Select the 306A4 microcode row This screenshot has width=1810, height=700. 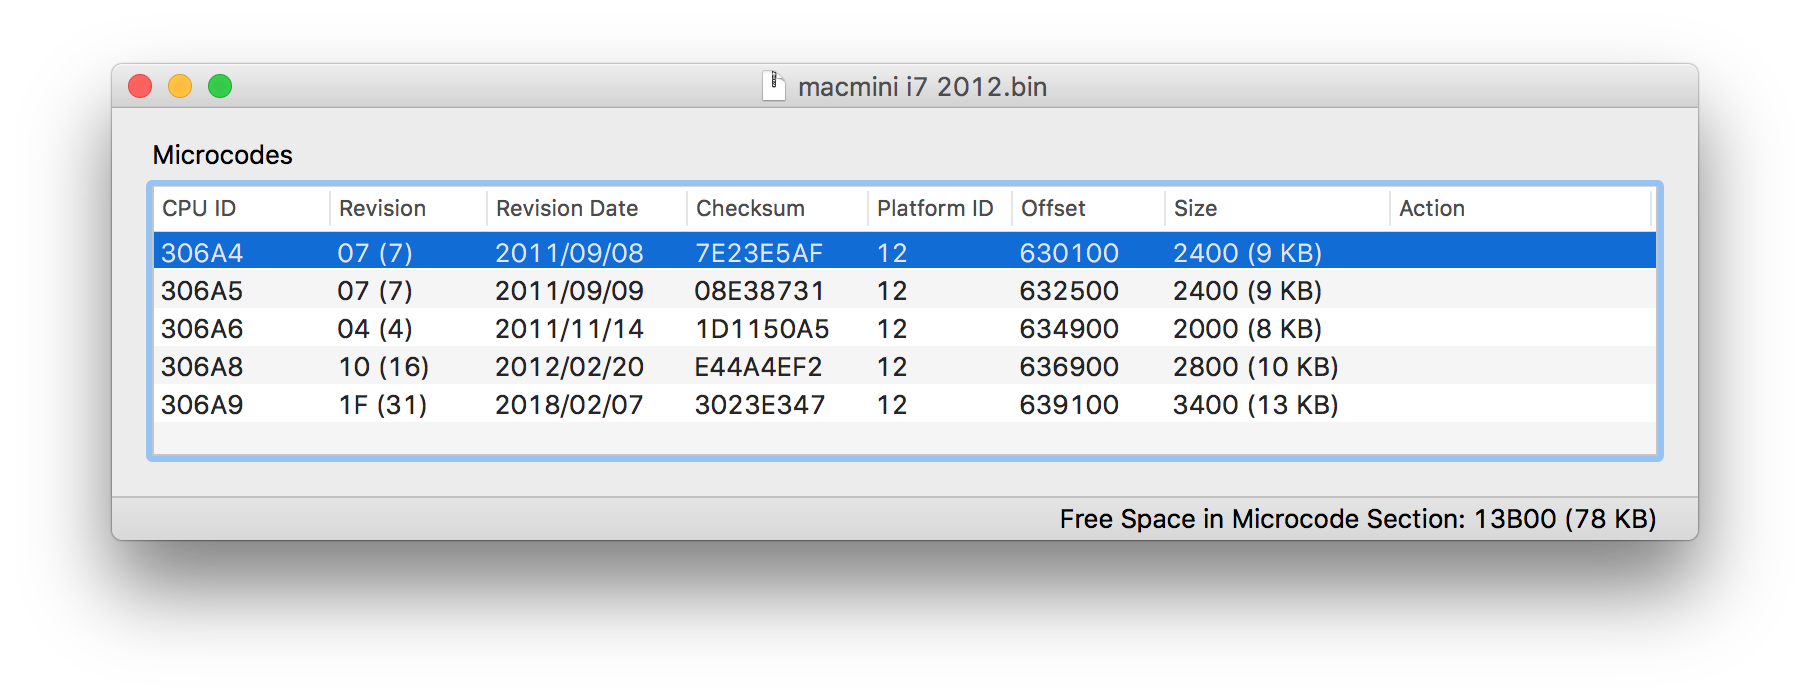pos(905,252)
